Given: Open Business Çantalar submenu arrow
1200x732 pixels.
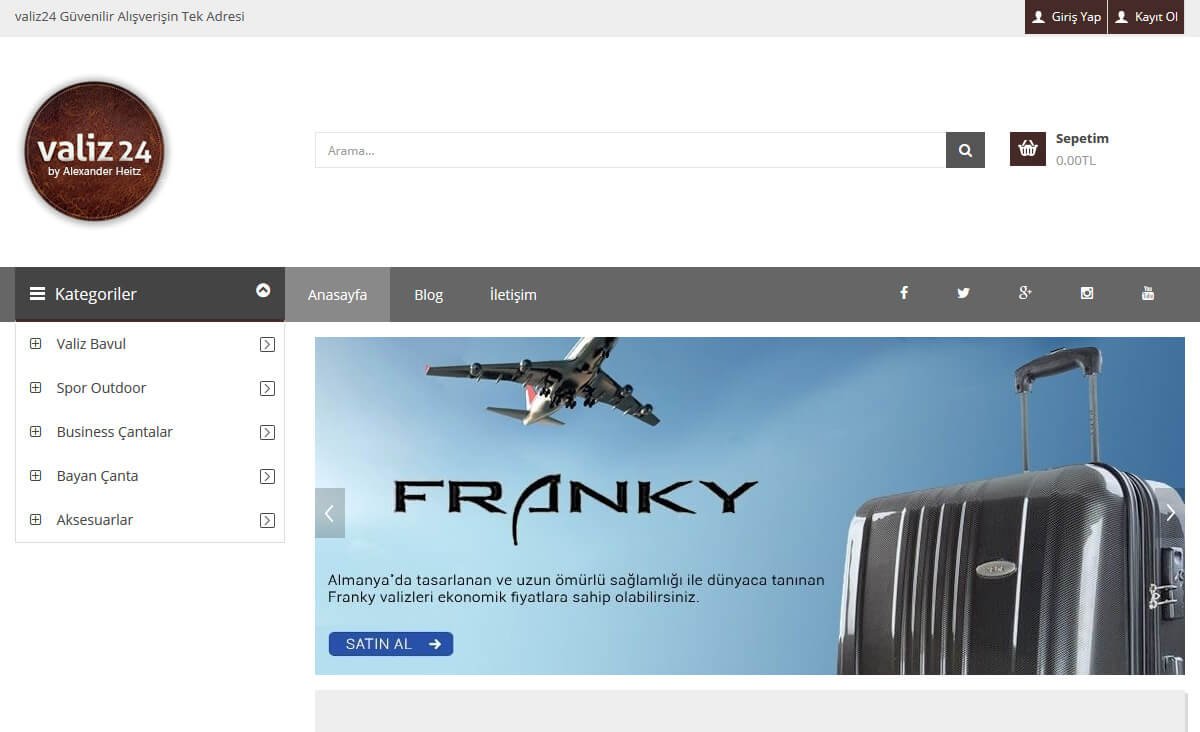Looking at the screenshot, I should [267, 433].
